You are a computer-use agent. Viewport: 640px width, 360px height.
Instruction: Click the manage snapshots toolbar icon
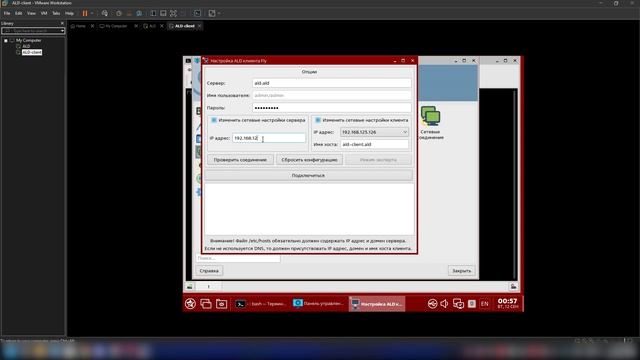pyautogui.click(x=139, y=13)
